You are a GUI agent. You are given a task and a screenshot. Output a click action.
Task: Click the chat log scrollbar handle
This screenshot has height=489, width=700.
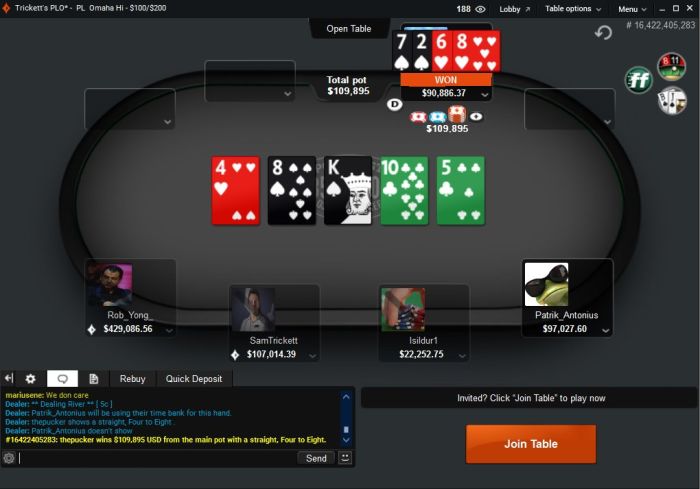click(346, 429)
